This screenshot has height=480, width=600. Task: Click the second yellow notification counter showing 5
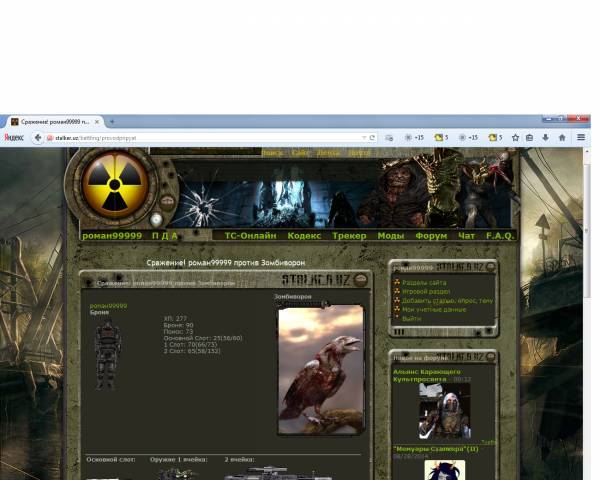[x=495, y=137]
